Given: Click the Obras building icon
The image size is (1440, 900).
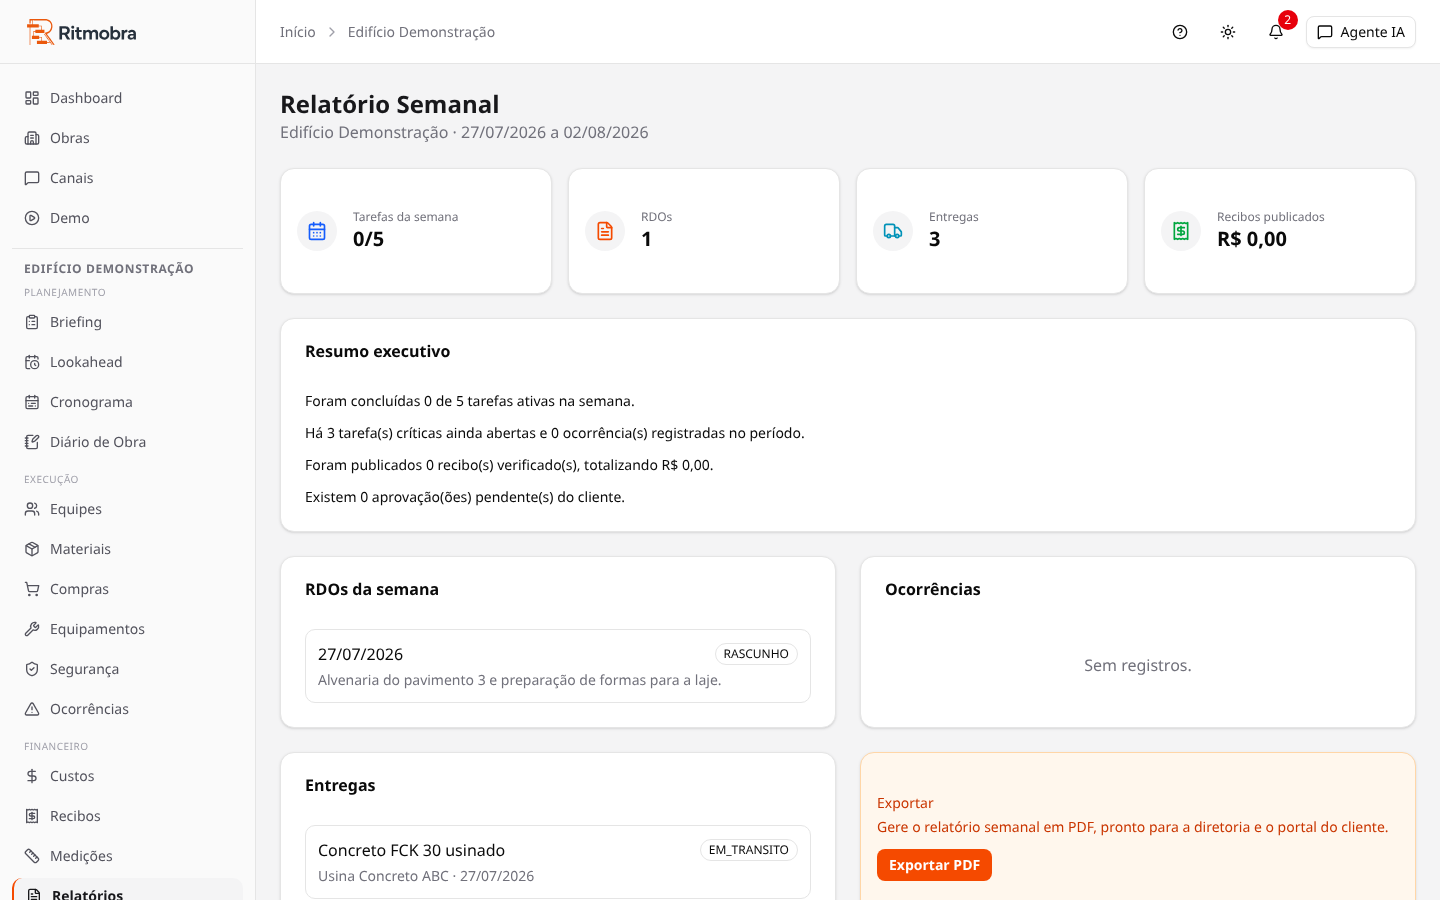Looking at the screenshot, I should point(32,138).
